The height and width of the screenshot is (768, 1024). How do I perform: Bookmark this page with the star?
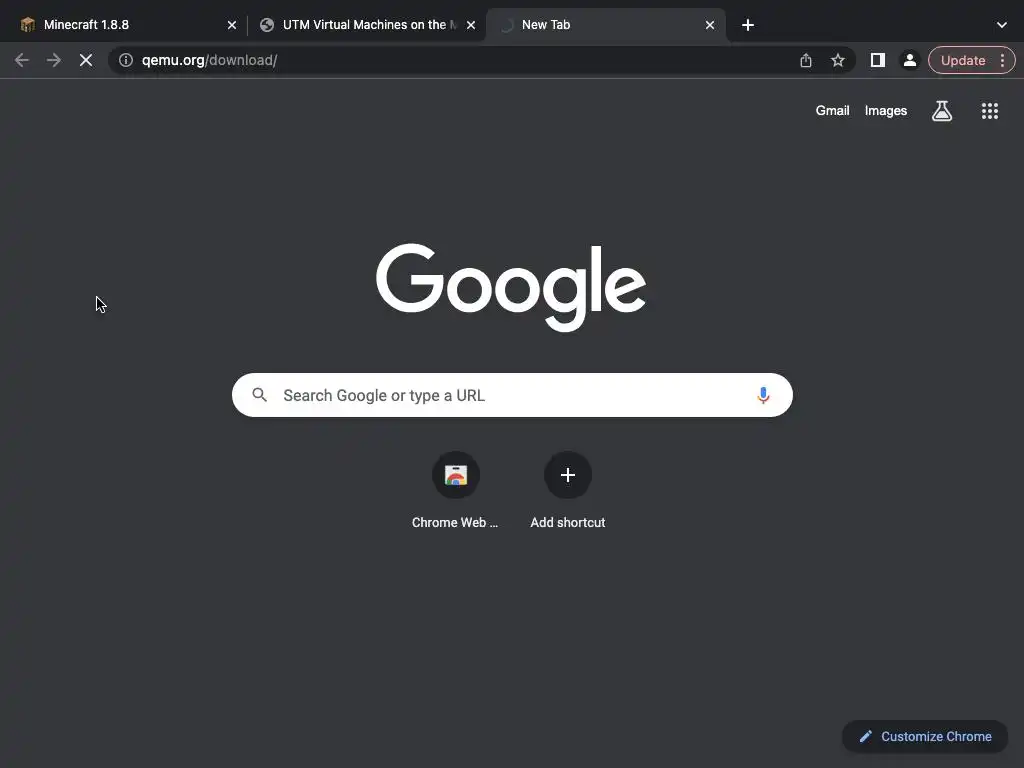tap(838, 60)
